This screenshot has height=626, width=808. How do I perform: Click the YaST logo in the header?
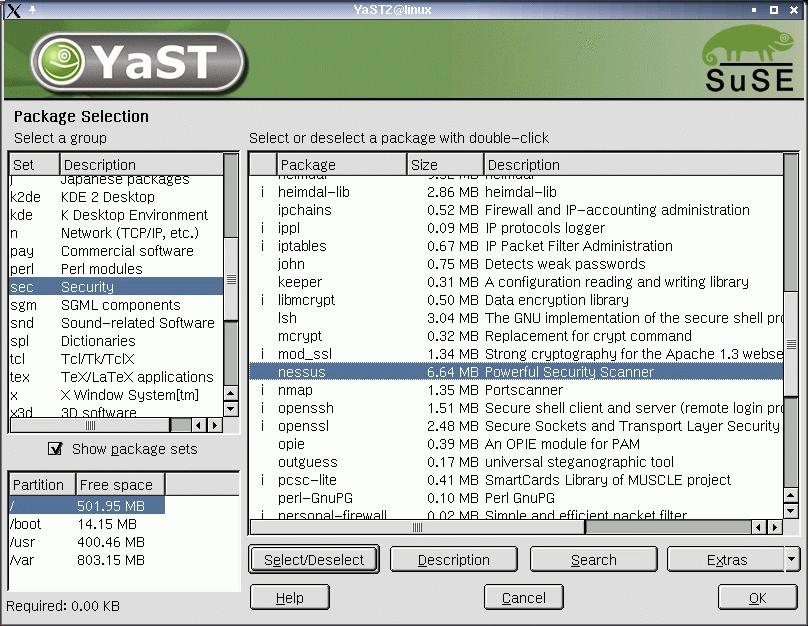pyautogui.click(x=137, y=62)
